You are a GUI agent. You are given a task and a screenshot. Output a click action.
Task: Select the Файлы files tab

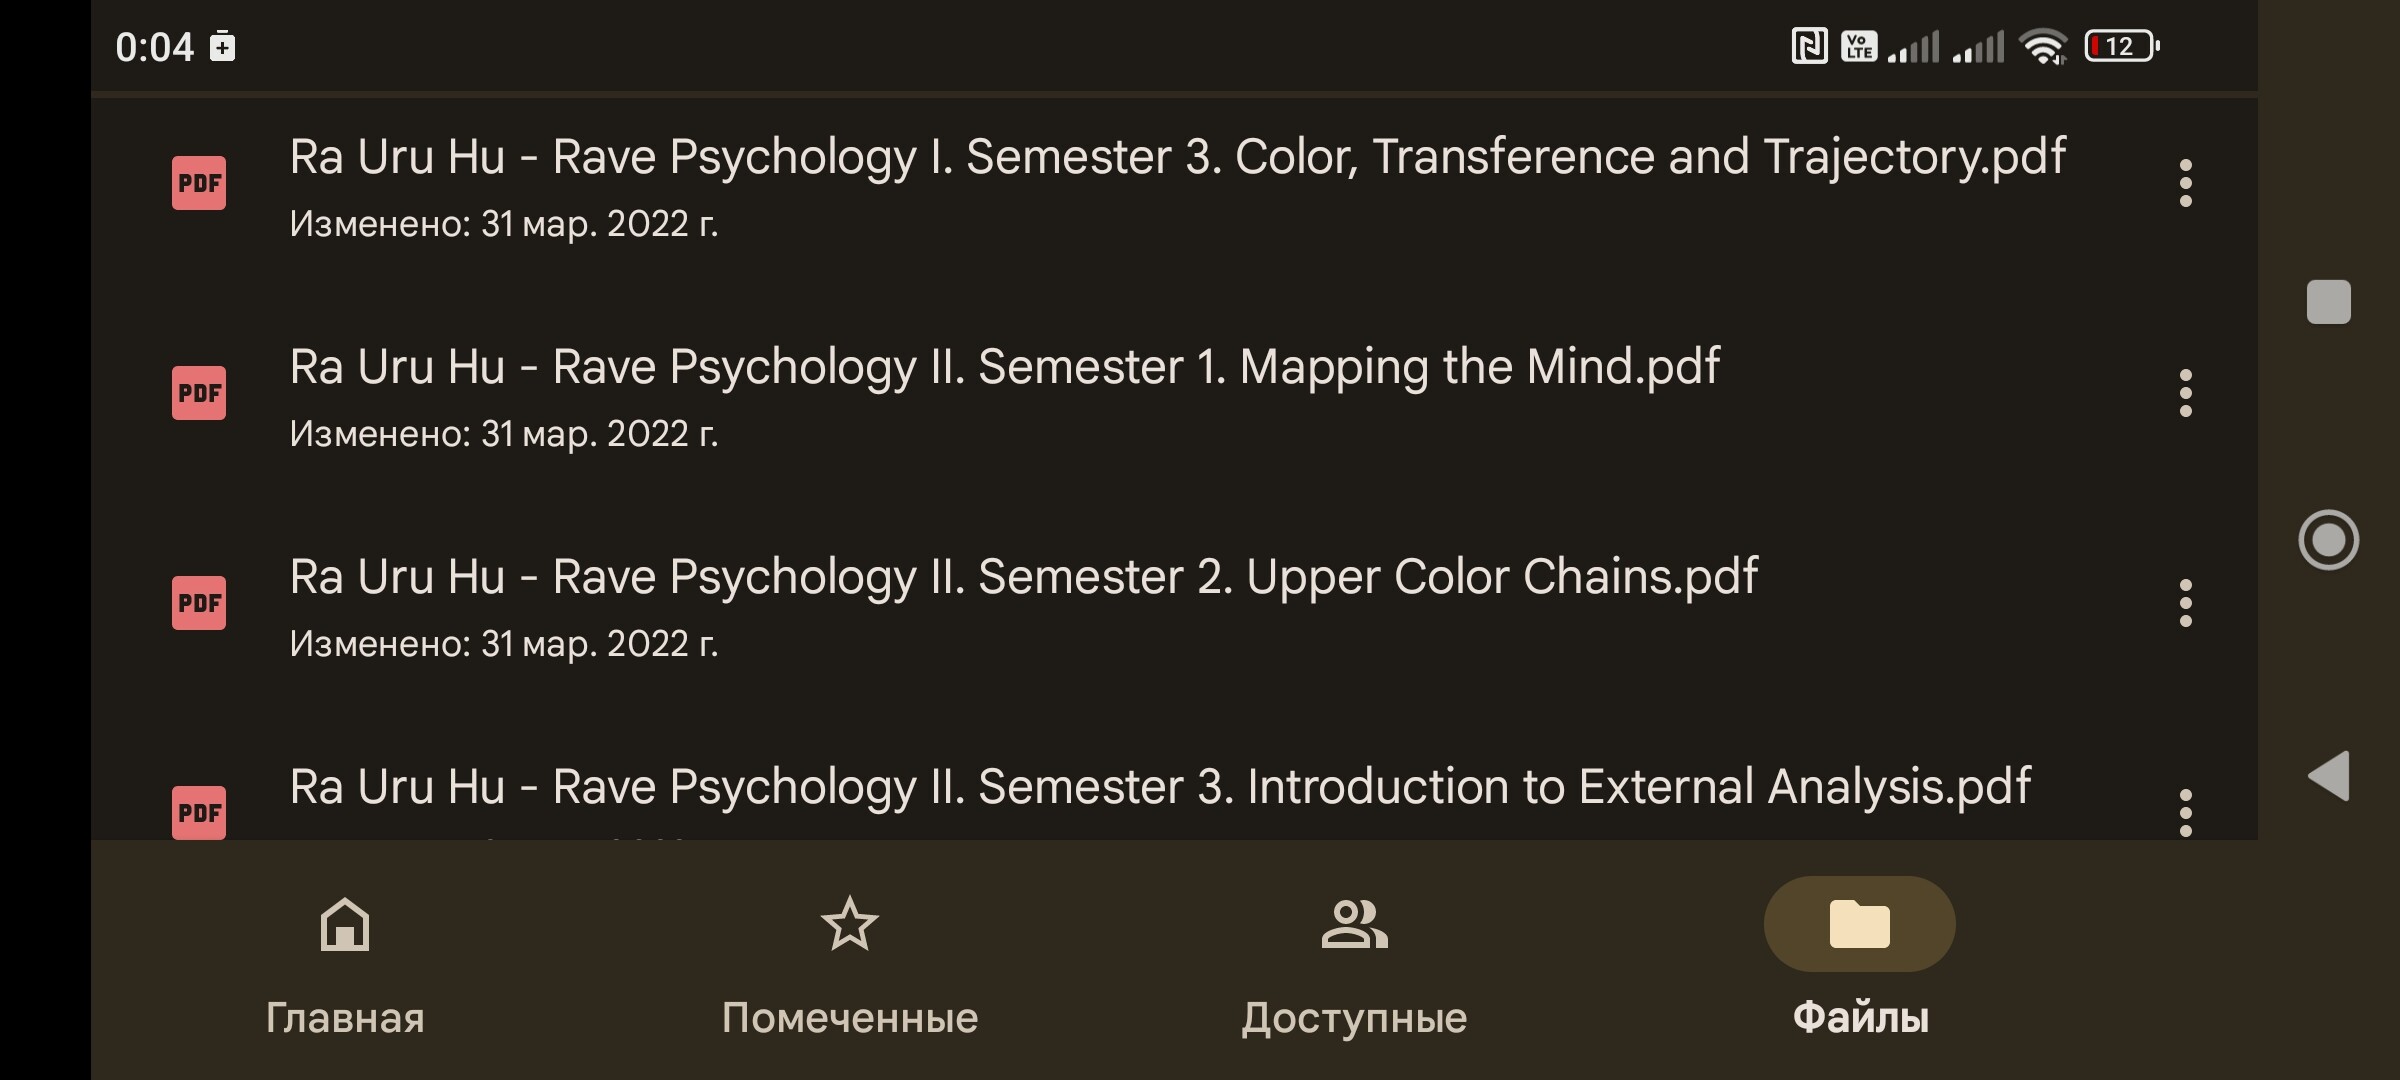pyautogui.click(x=1859, y=962)
